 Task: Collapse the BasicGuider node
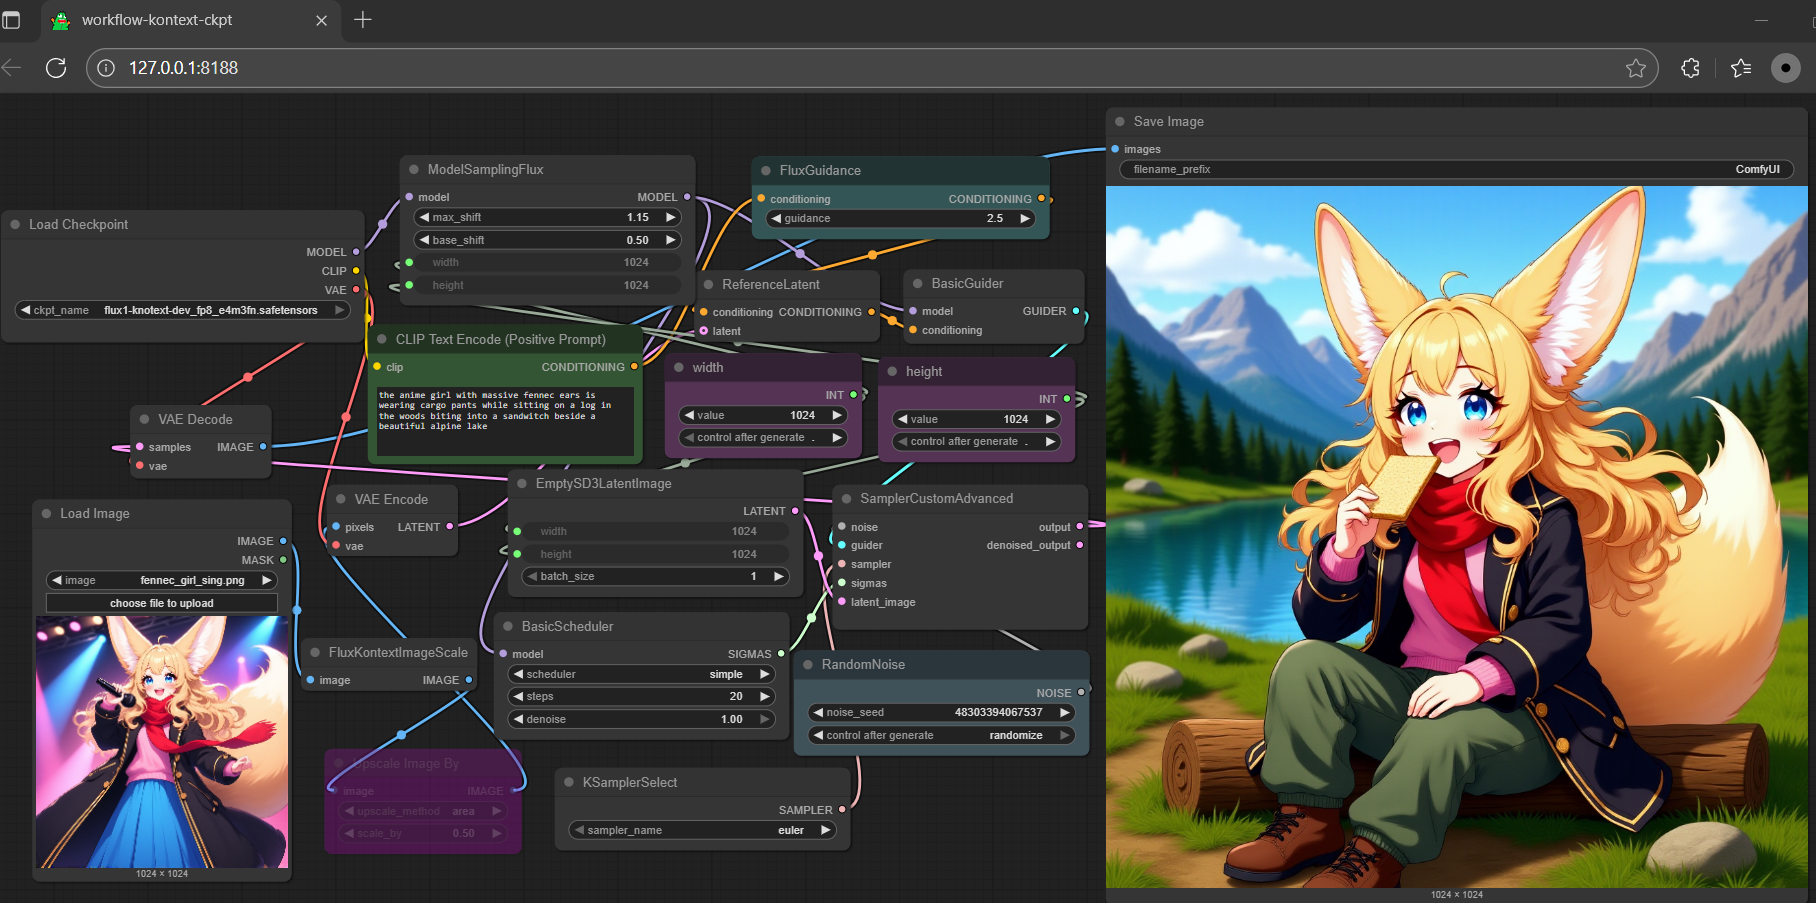coord(918,283)
